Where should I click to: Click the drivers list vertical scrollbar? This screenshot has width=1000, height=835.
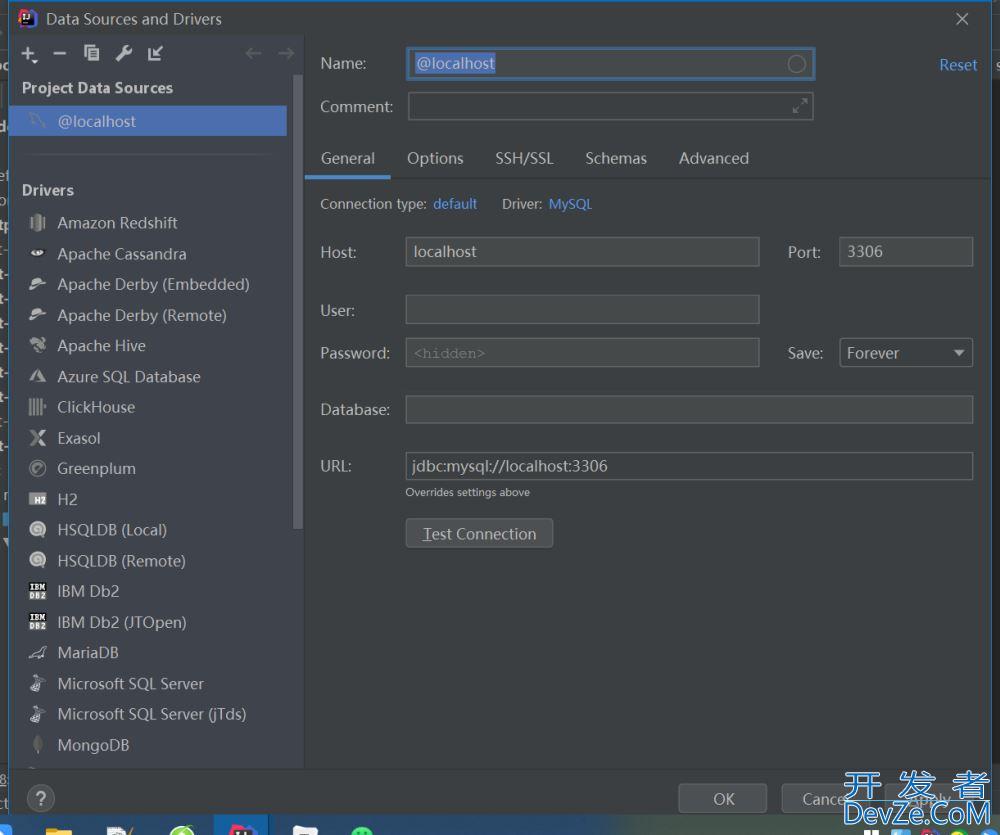[x=297, y=302]
